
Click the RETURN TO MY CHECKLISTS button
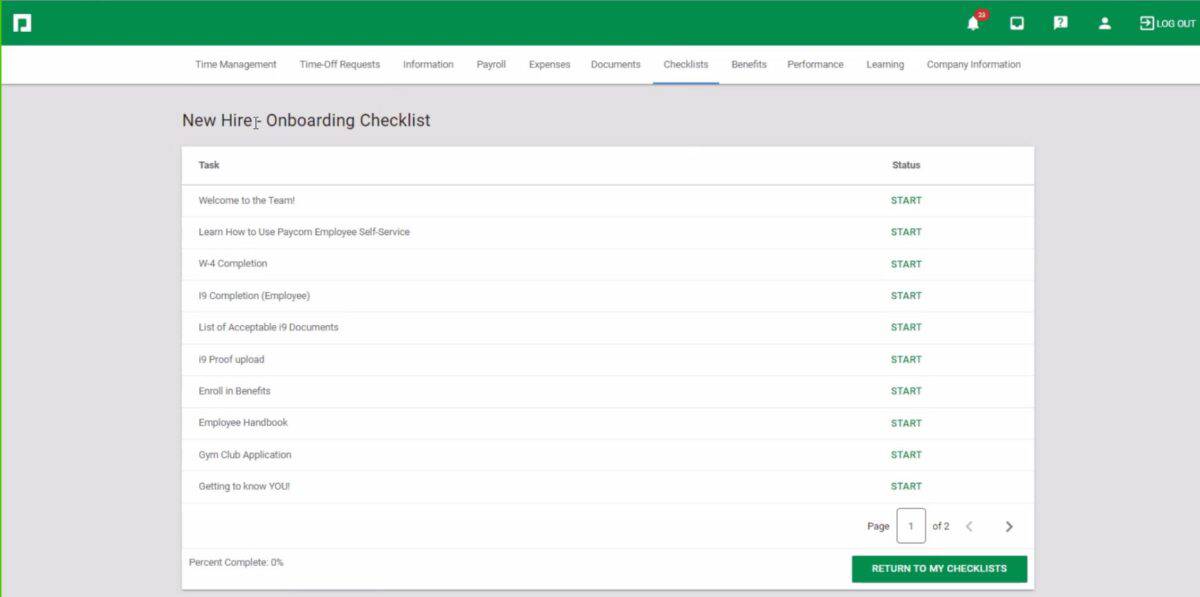(x=939, y=568)
